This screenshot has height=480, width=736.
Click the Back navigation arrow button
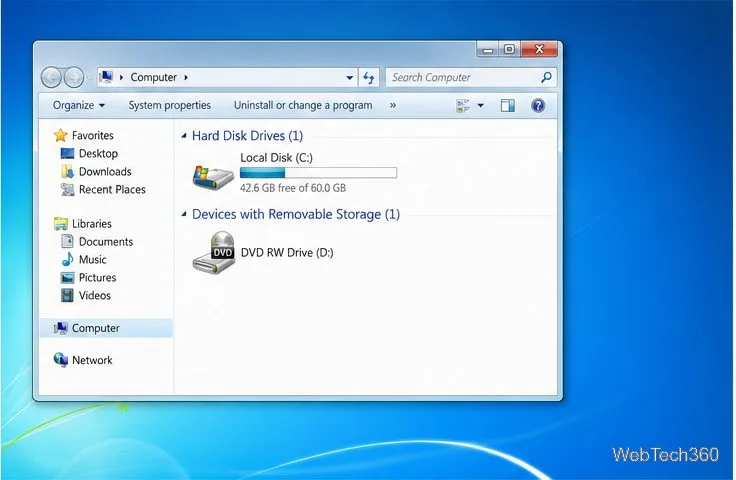[x=51, y=77]
